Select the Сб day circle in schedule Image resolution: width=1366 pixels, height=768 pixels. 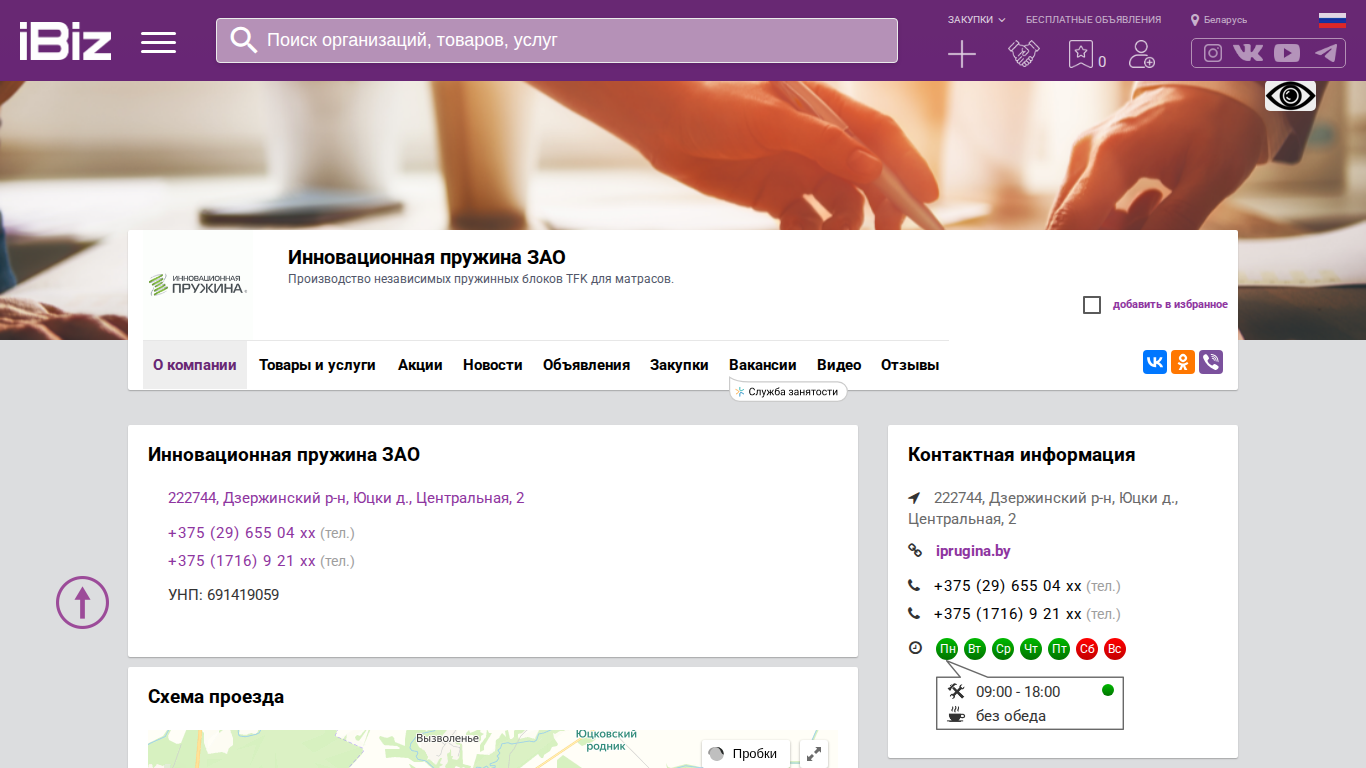click(x=1087, y=649)
